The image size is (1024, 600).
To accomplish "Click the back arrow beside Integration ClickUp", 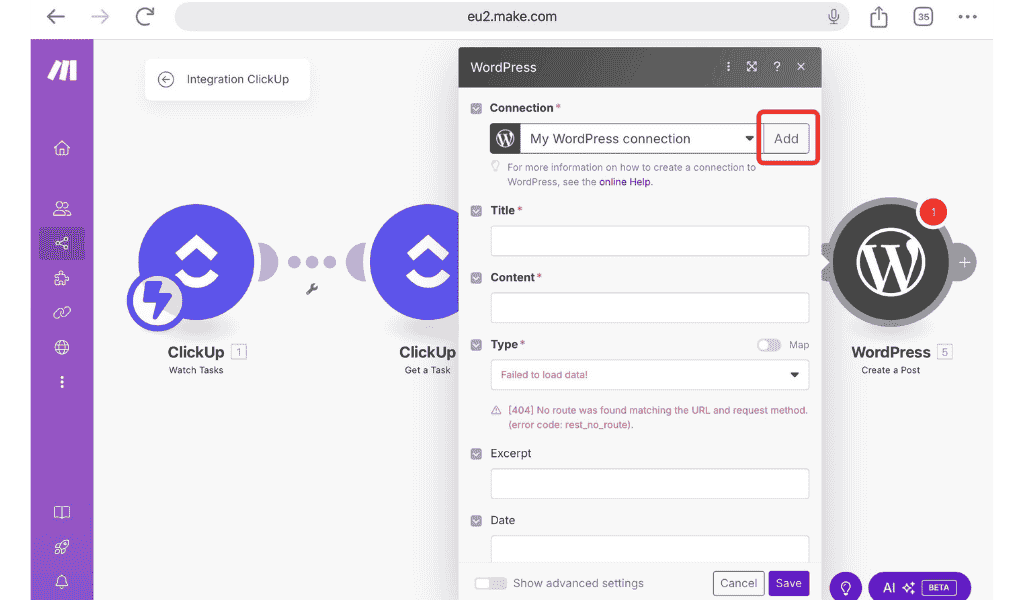I will pyautogui.click(x=166, y=79).
